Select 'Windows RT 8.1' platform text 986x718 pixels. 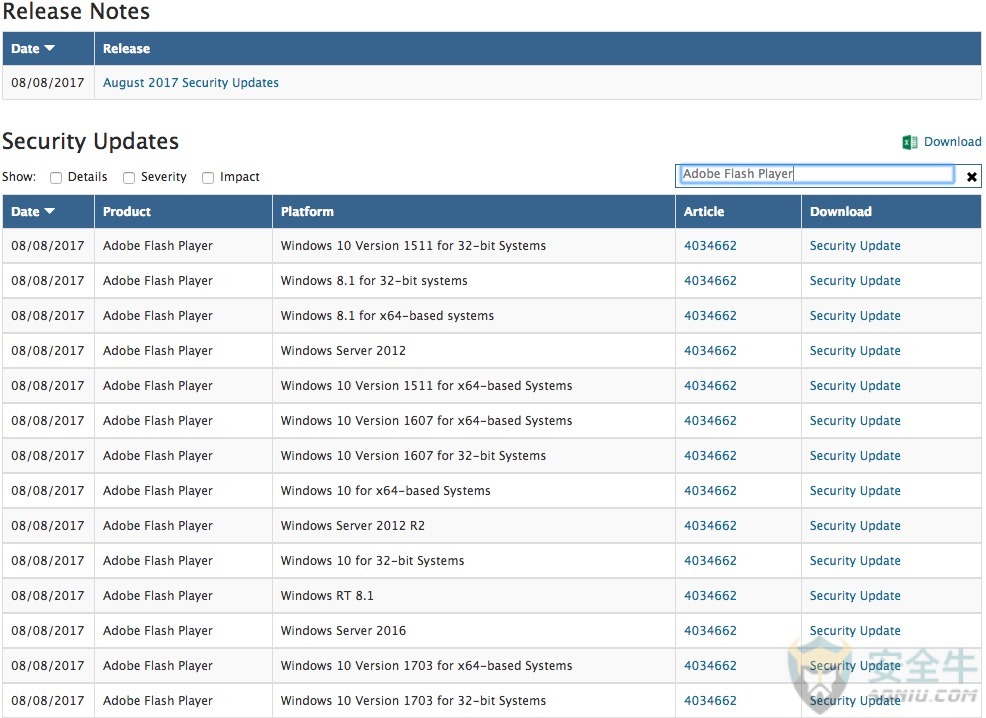[327, 596]
